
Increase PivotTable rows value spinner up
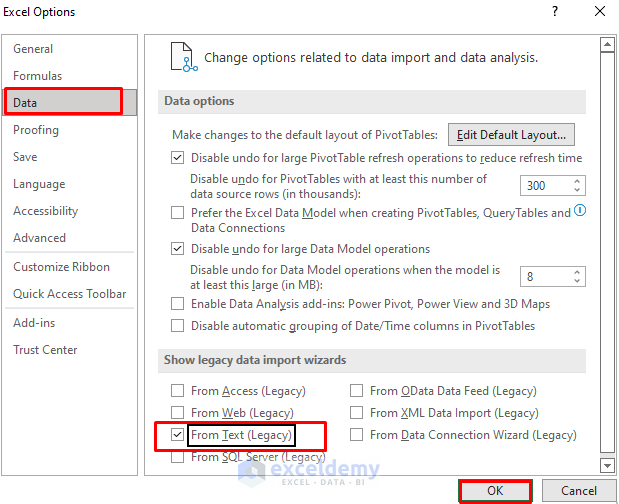click(577, 181)
